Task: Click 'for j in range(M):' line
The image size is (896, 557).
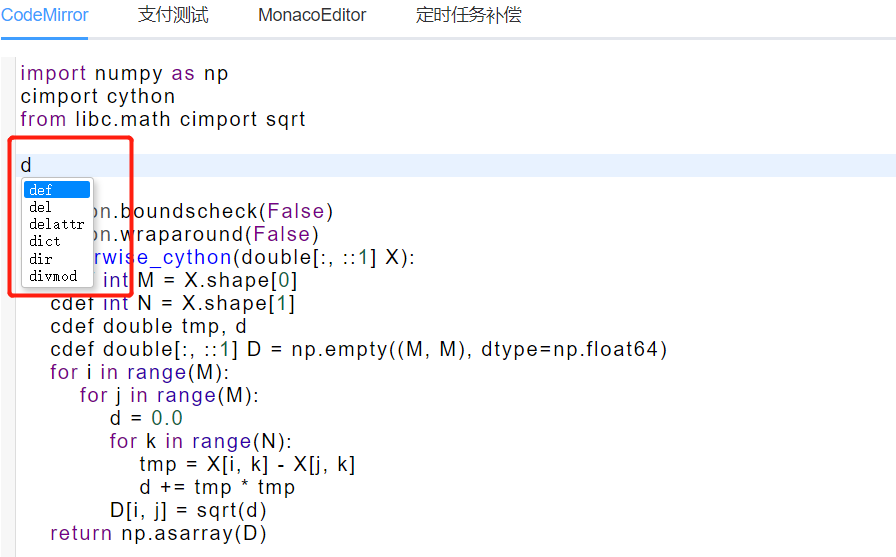Action: [x=169, y=395]
